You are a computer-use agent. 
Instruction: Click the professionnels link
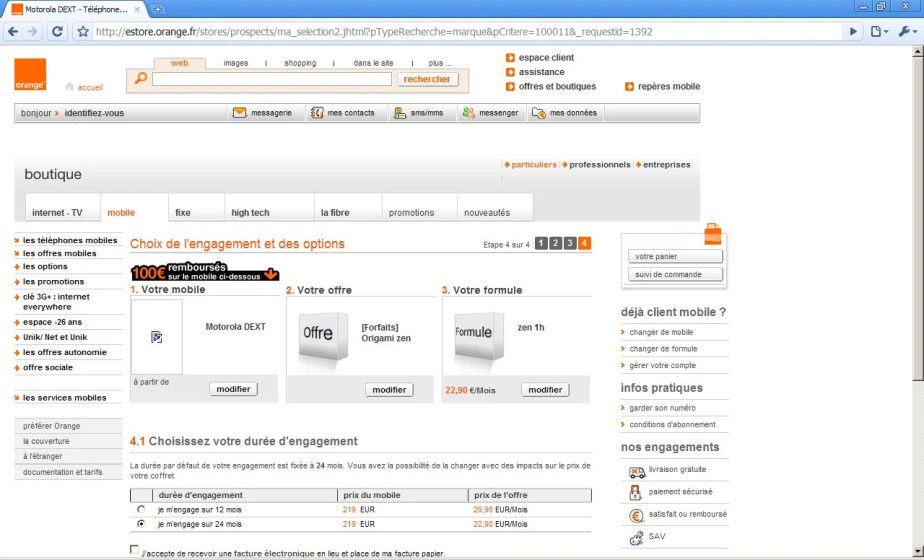tap(599, 165)
